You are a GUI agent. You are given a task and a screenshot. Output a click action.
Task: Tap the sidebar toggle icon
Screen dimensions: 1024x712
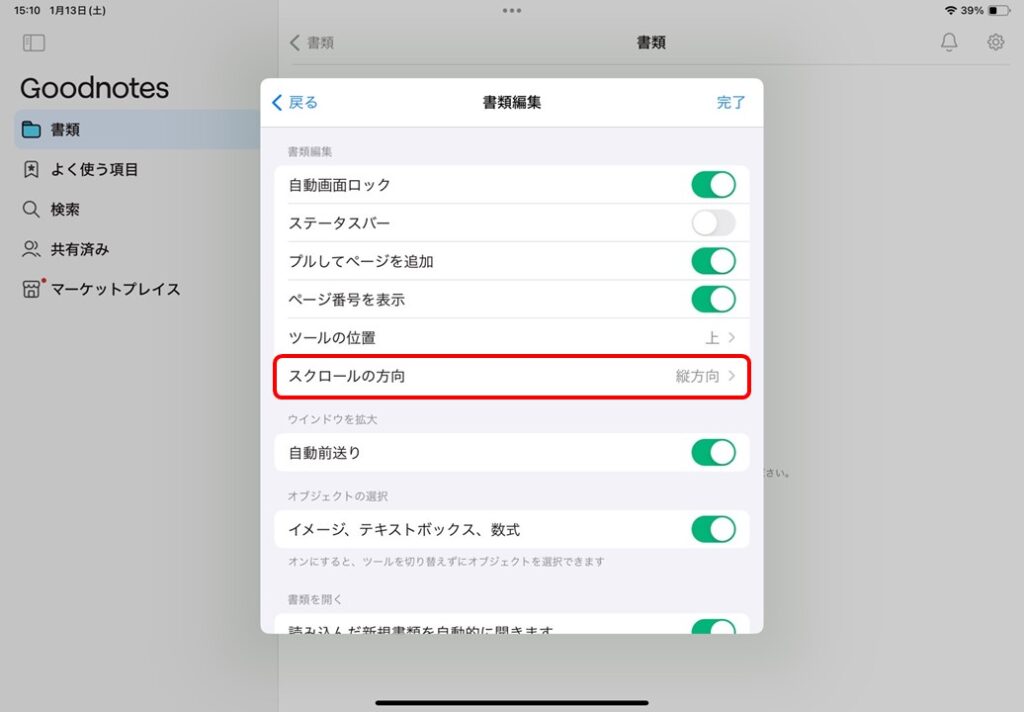tap(34, 43)
